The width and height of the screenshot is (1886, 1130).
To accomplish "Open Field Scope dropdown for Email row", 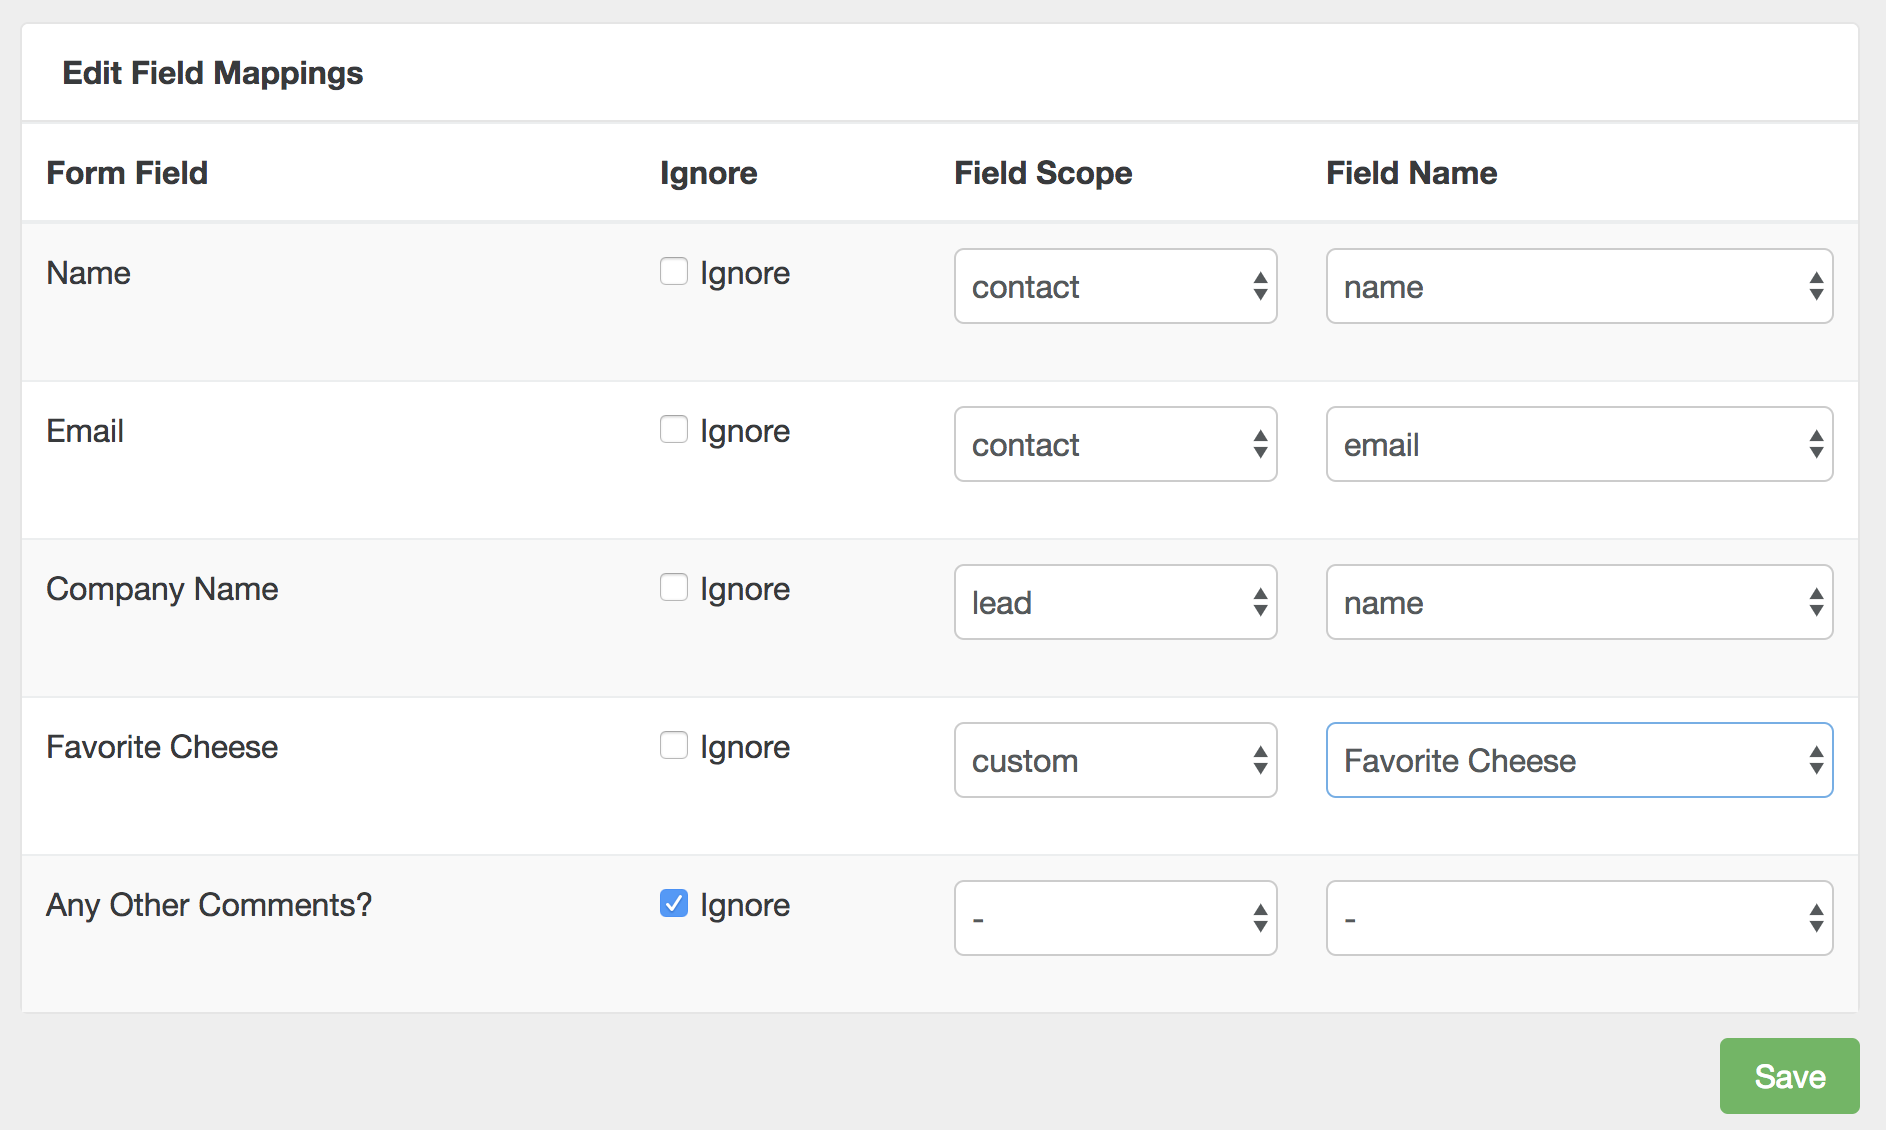I will 1115,444.
